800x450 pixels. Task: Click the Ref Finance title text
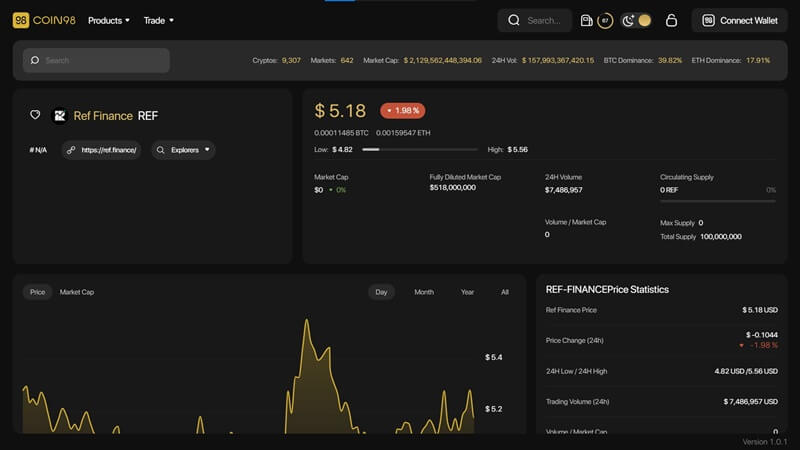pos(103,116)
